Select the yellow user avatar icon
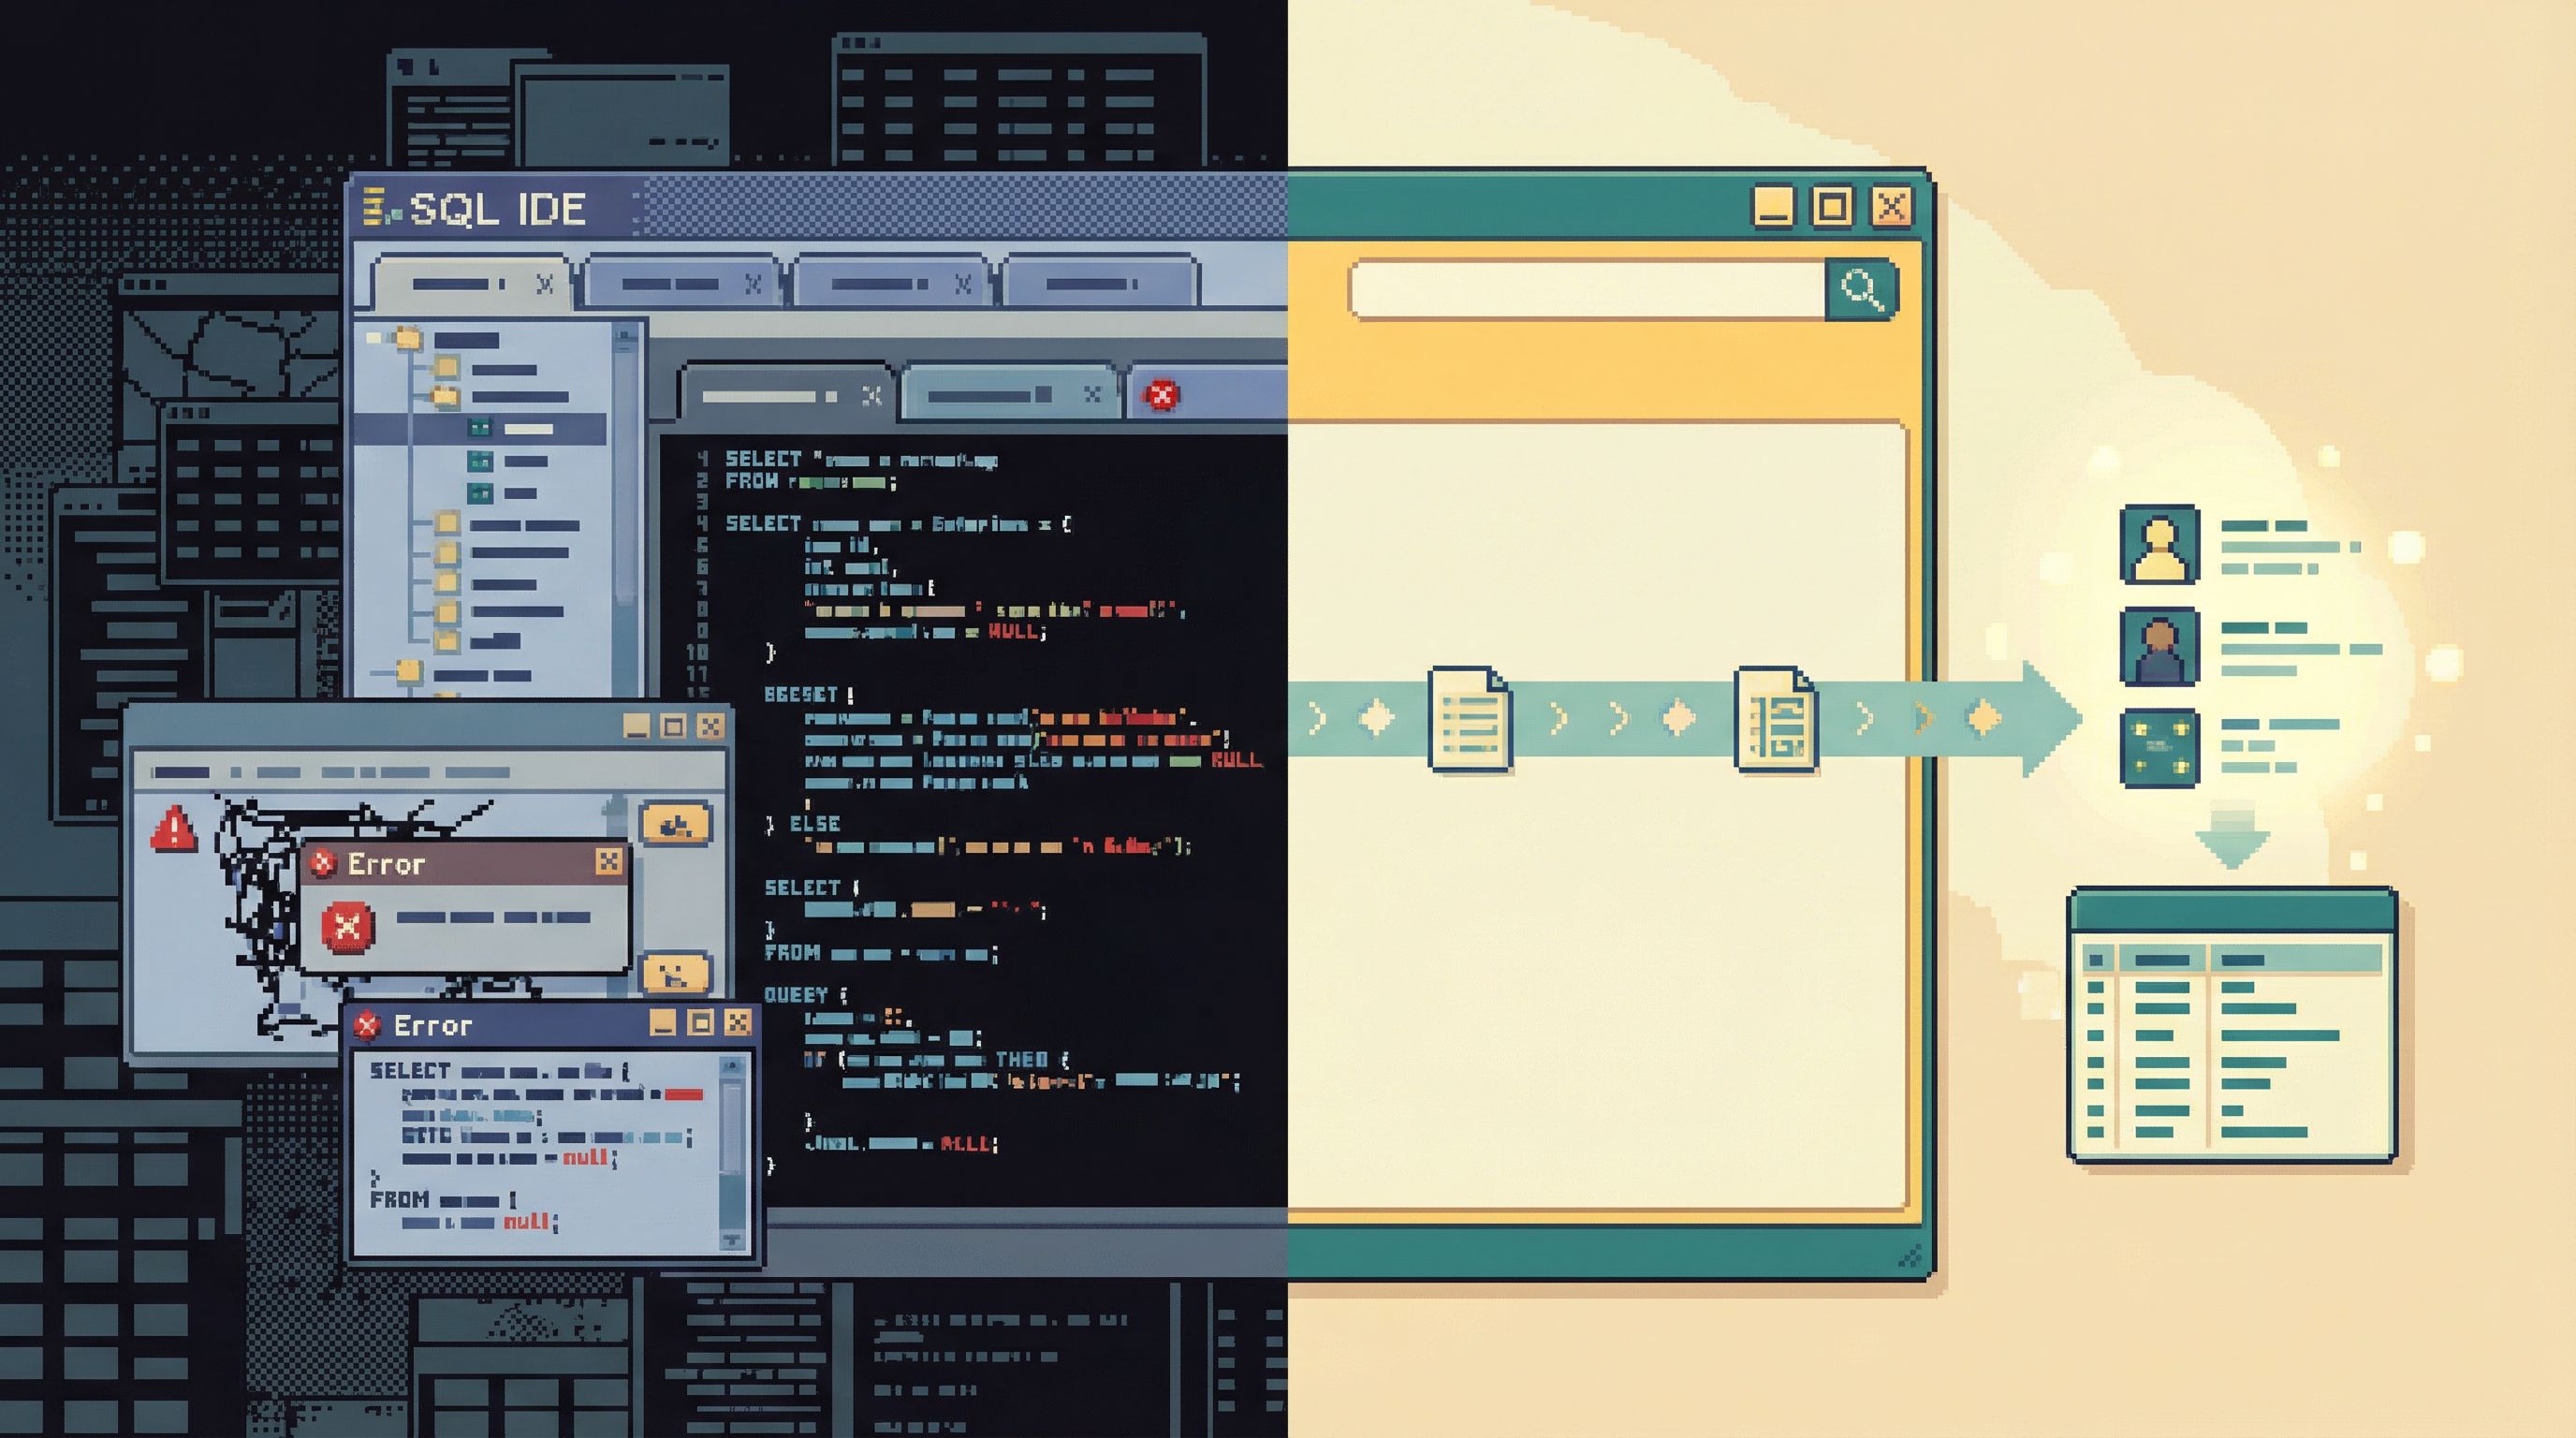 click(x=2159, y=544)
